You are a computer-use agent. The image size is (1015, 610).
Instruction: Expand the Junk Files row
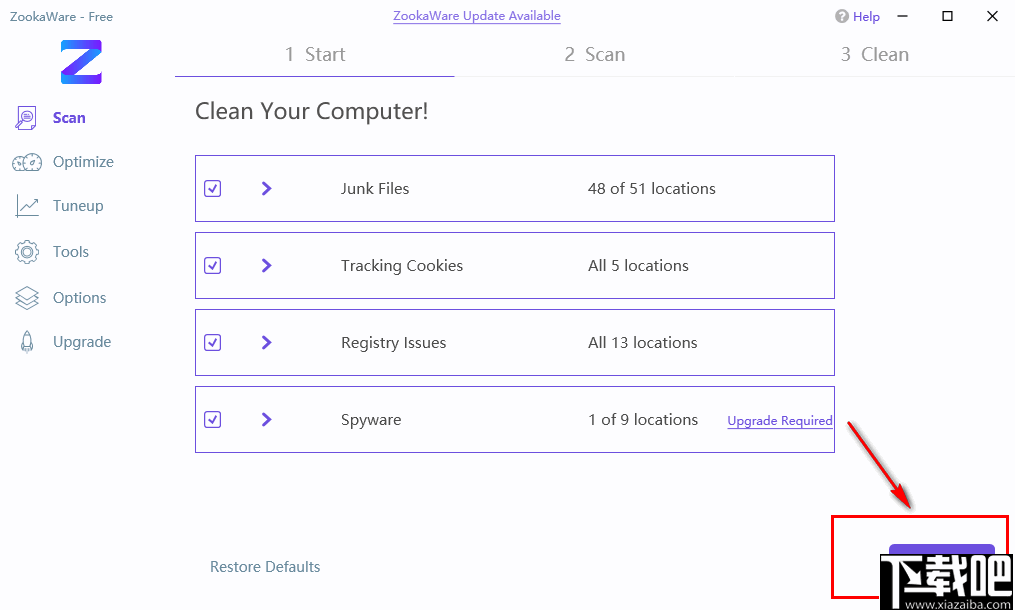click(266, 188)
